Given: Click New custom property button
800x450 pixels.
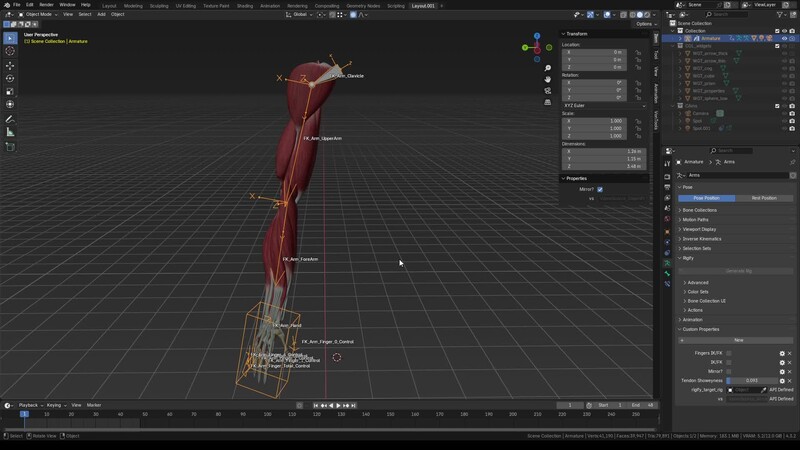Looking at the screenshot, I should (x=738, y=340).
